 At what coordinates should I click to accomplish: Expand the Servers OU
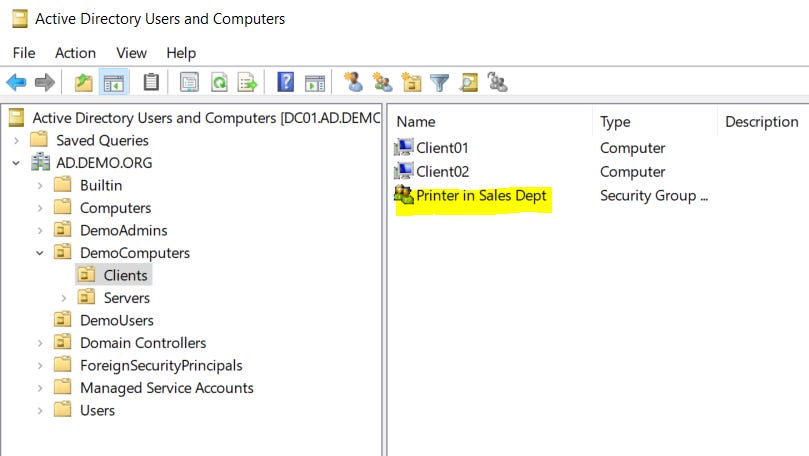tap(64, 298)
